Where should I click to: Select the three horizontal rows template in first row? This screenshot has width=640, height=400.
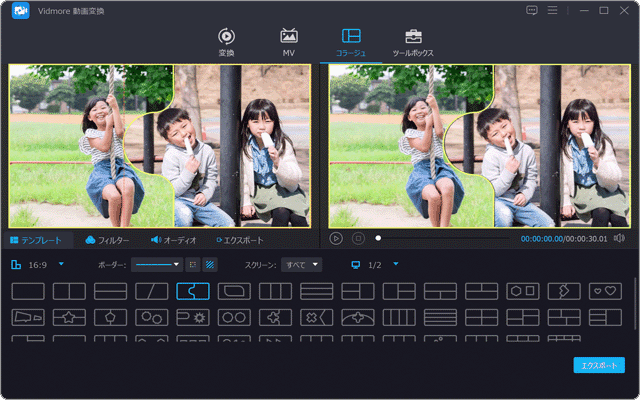[317, 291]
